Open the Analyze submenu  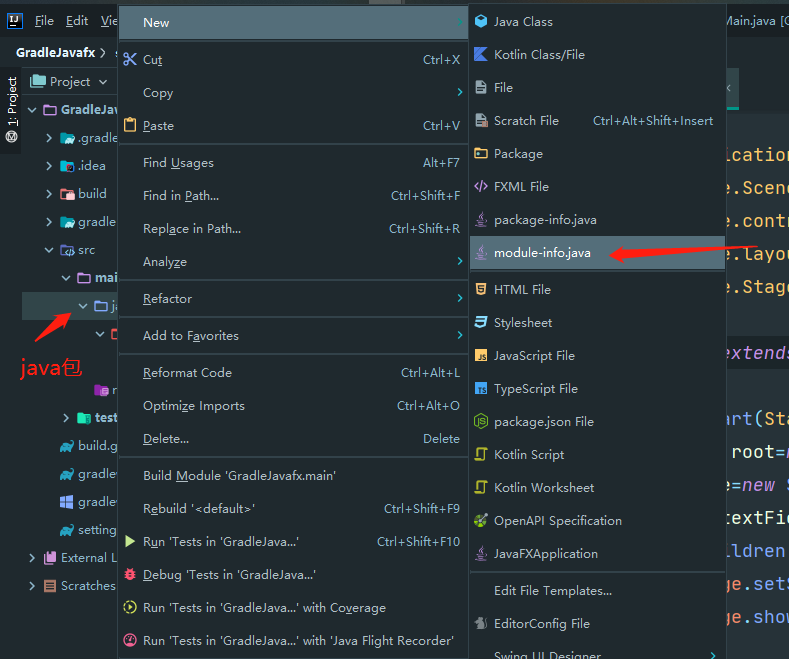(293, 262)
